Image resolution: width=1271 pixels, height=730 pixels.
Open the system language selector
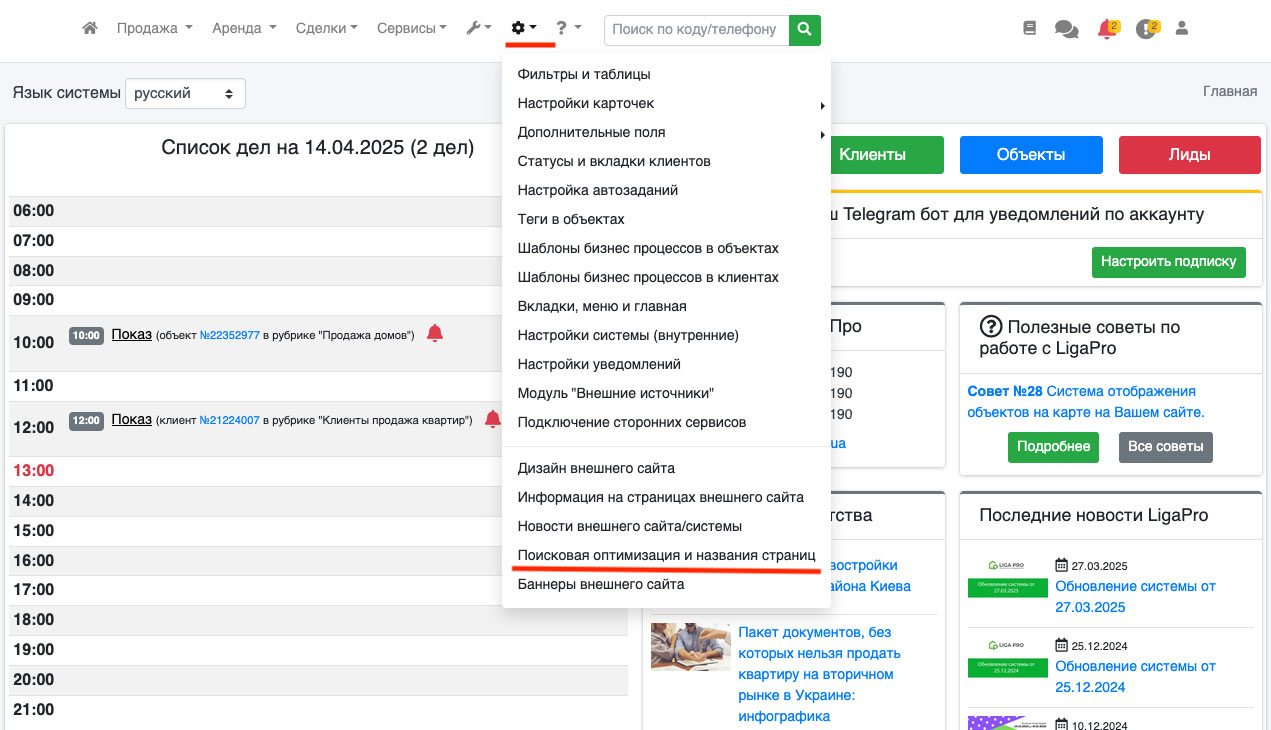185,93
